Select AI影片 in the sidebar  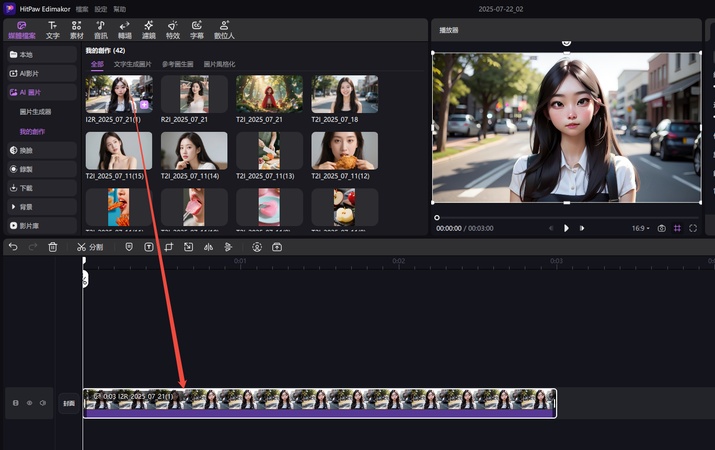[42, 73]
